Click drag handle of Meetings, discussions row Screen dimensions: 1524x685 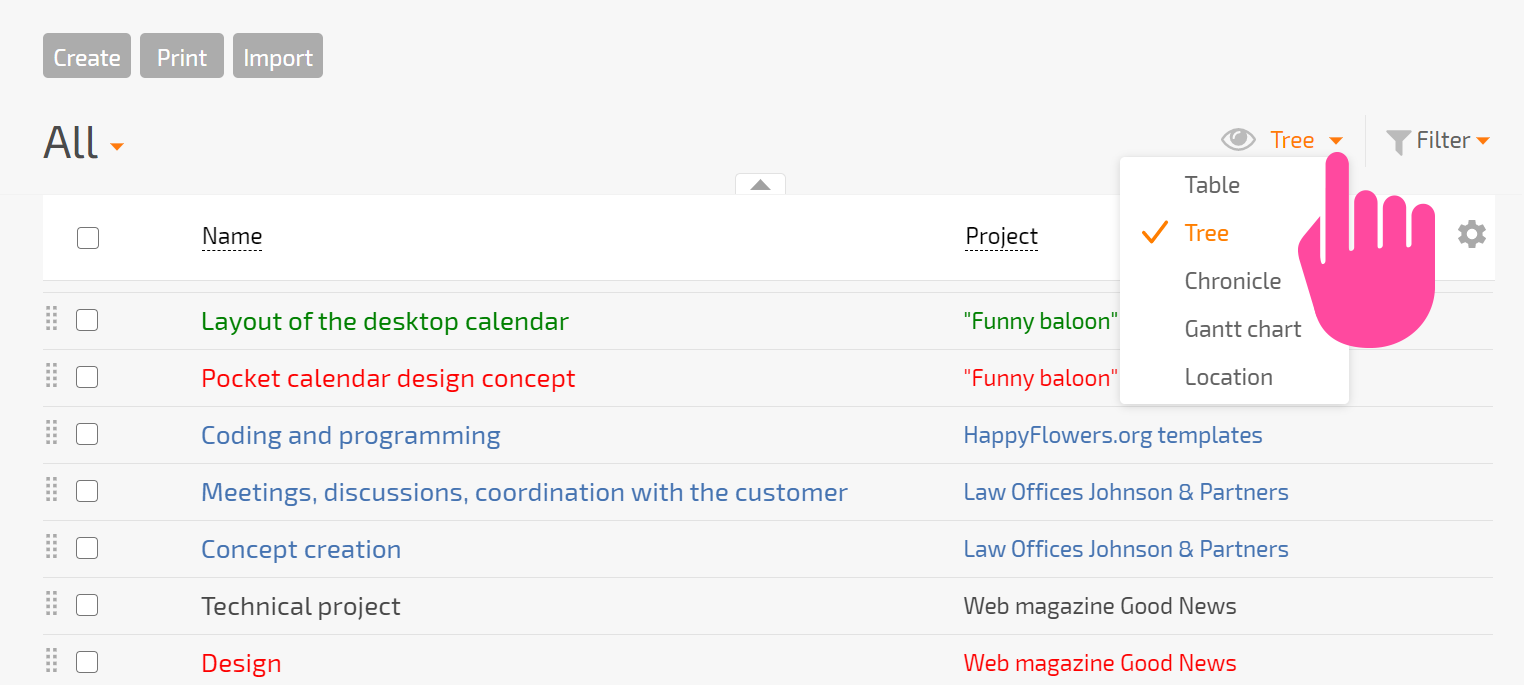coord(52,490)
